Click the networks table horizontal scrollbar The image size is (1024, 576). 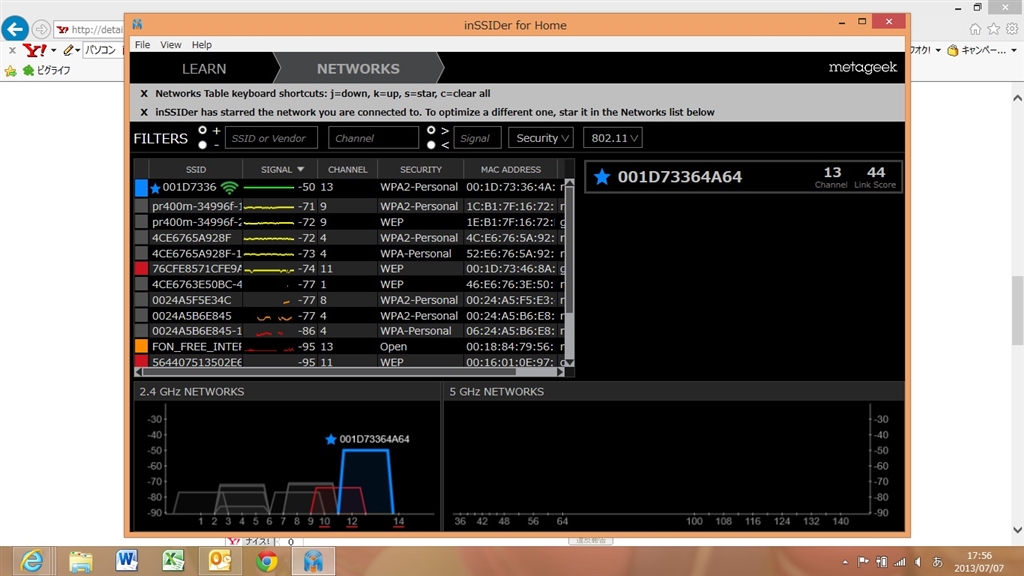click(329, 372)
